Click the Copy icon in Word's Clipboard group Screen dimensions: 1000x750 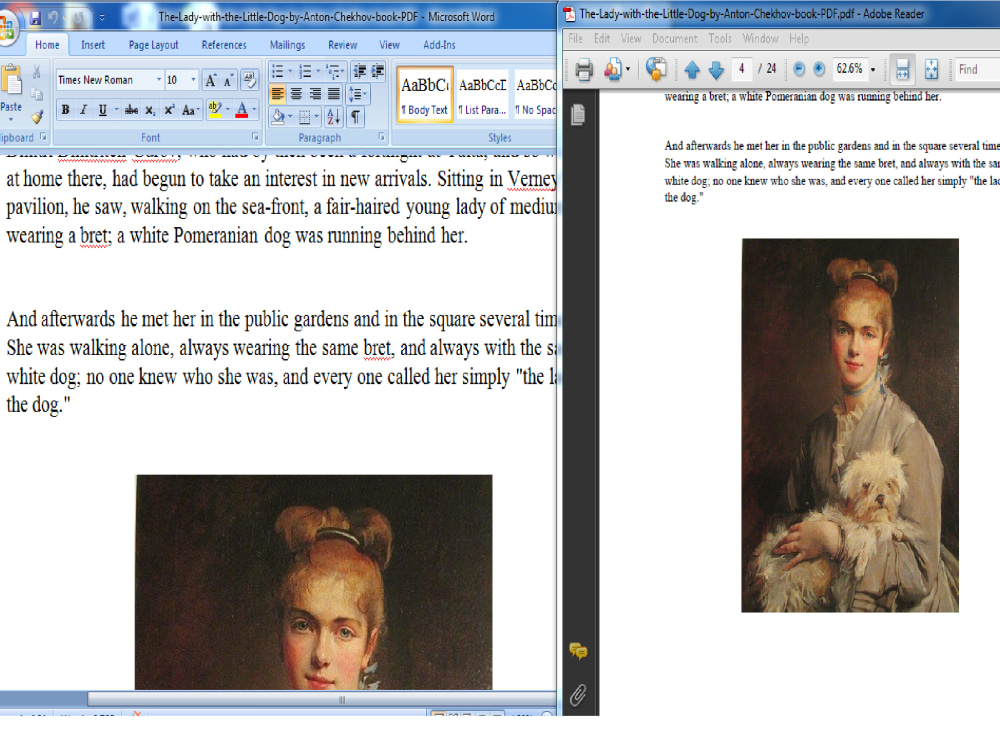(x=37, y=94)
